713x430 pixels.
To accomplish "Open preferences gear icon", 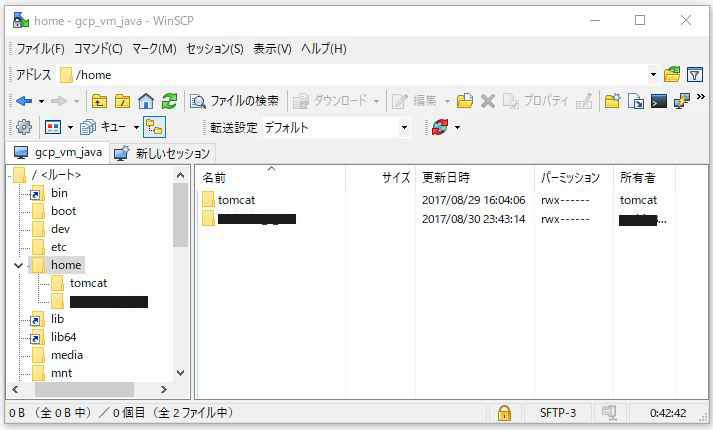I will coord(24,127).
